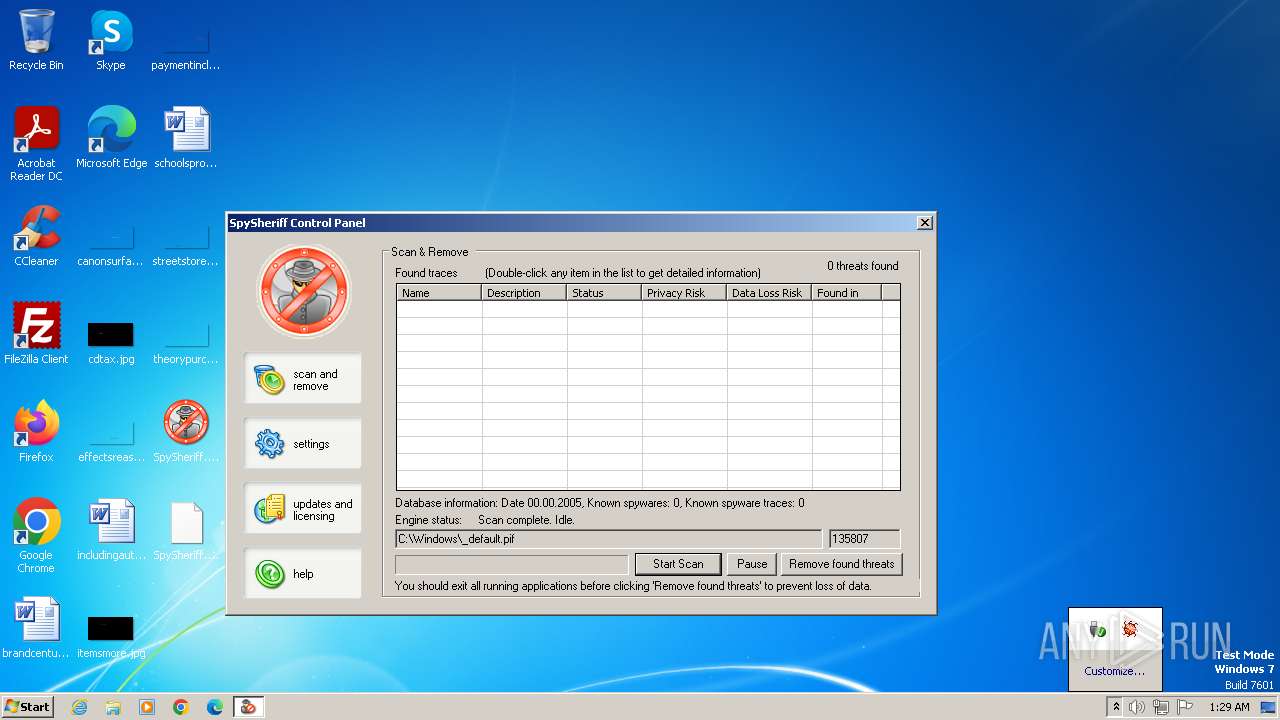Viewport: 1280px width, 720px height.
Task: Select the SpySheriff desktop shortcut icon
Action: coord(186,432)
